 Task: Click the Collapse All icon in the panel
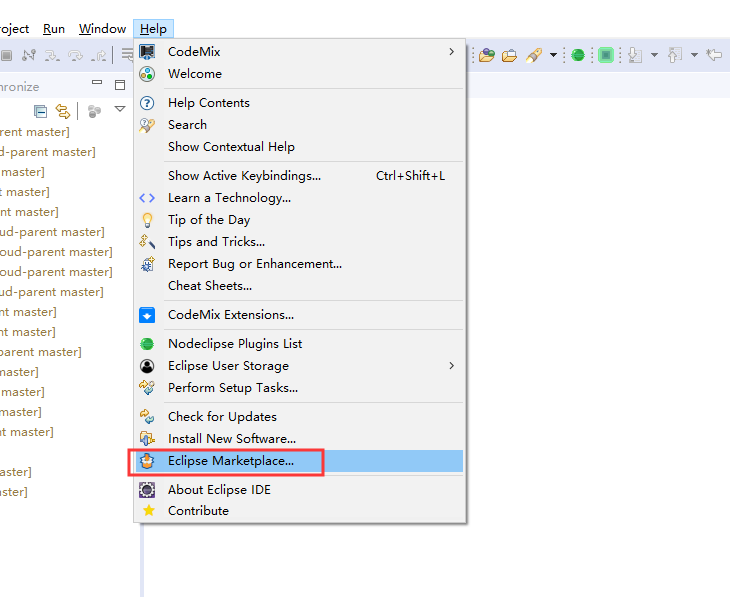coord(41,111)
